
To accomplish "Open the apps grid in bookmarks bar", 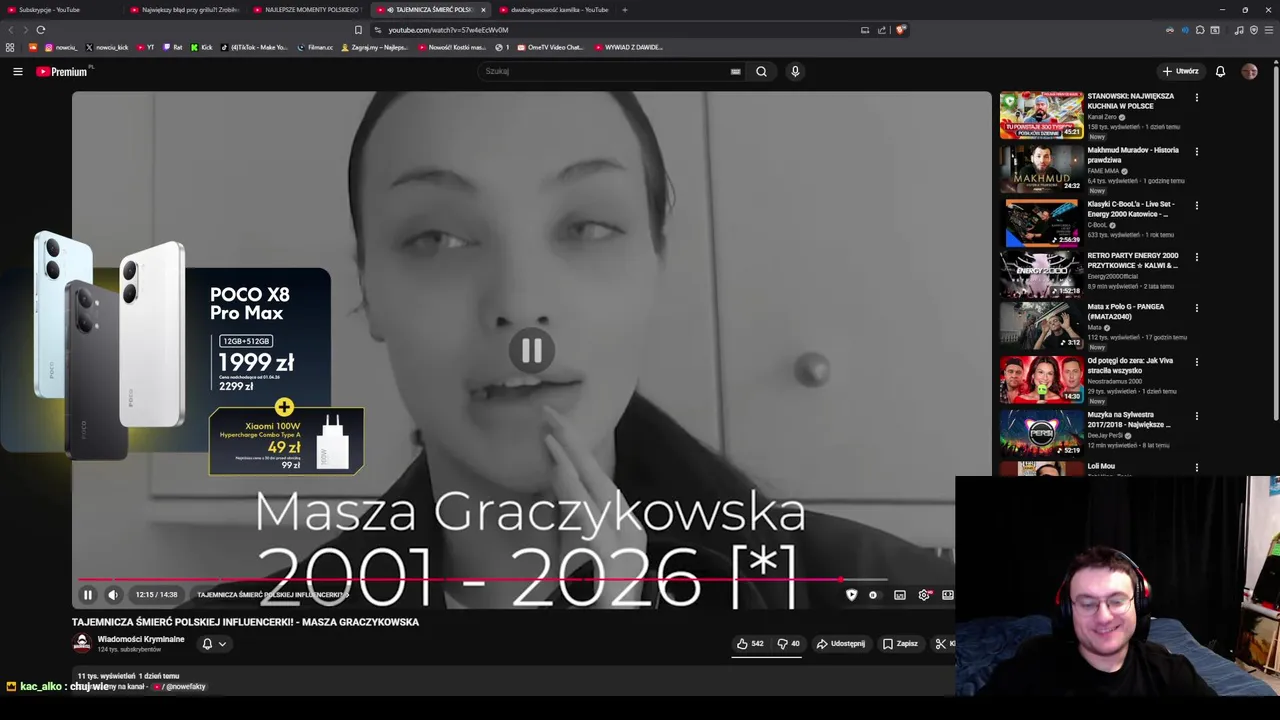I will coord(10,47).
